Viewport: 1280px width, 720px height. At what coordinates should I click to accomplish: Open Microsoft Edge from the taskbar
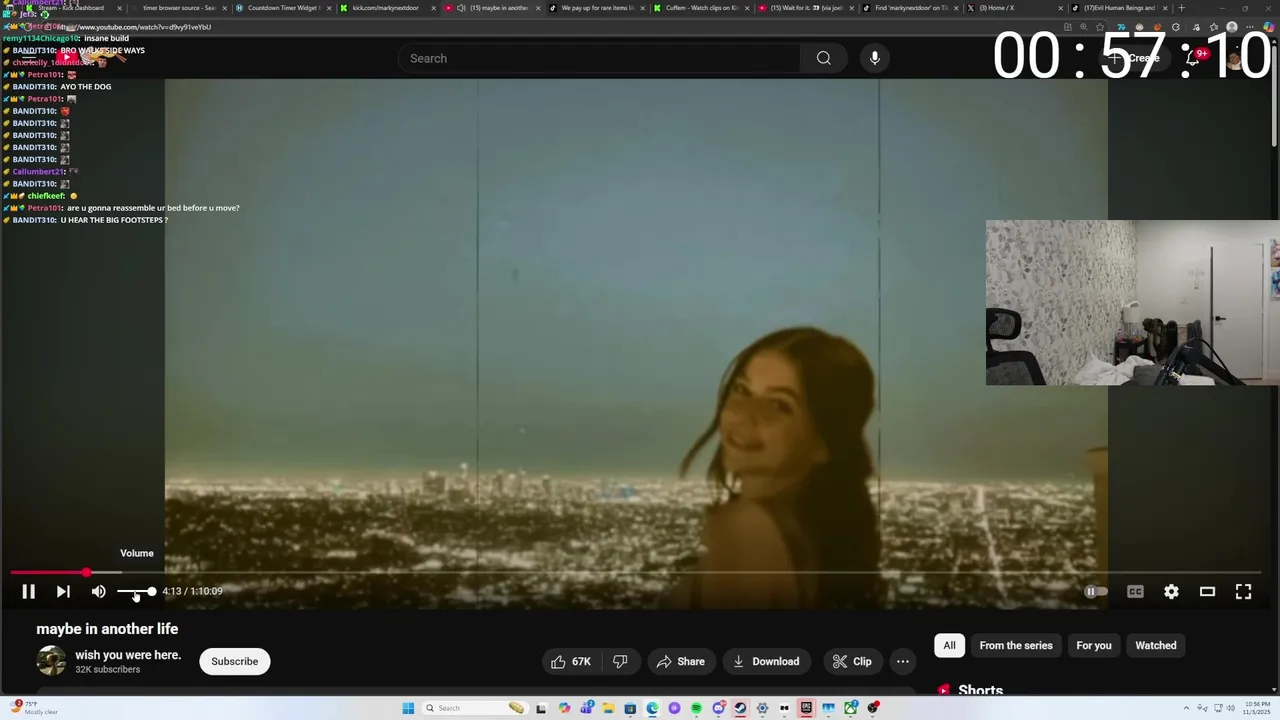[653, 708]
